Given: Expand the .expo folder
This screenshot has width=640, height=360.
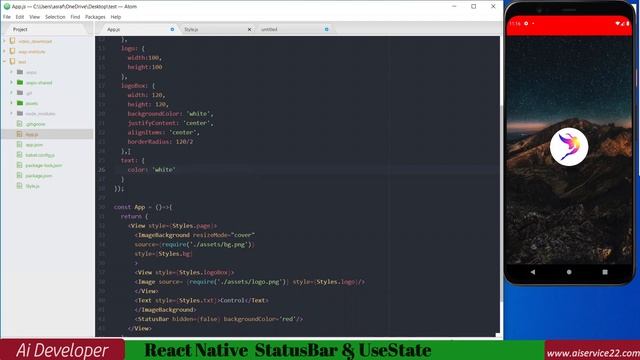Looking at the screenshot, I should click(12, 72).
